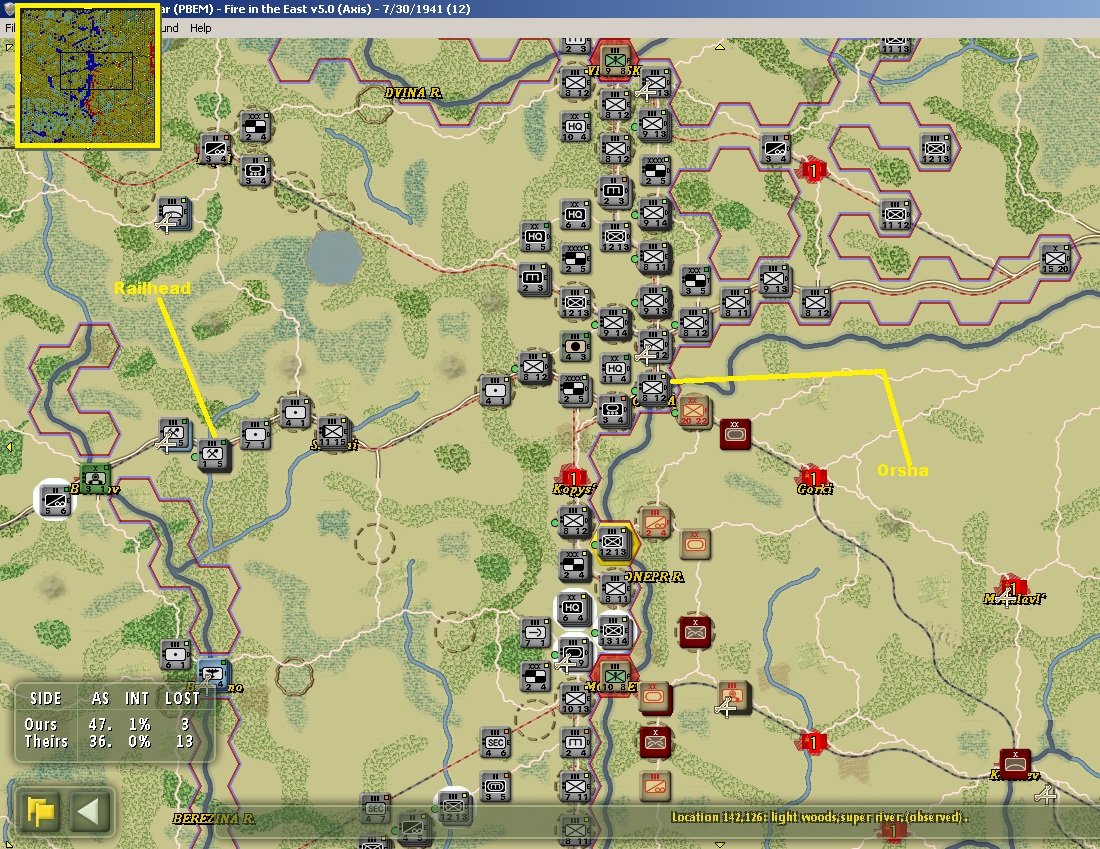Screen dimensions: 1100x849
Task: Select the green garrison unit 10 8 at Mogilev
Action: coord(615,676)
